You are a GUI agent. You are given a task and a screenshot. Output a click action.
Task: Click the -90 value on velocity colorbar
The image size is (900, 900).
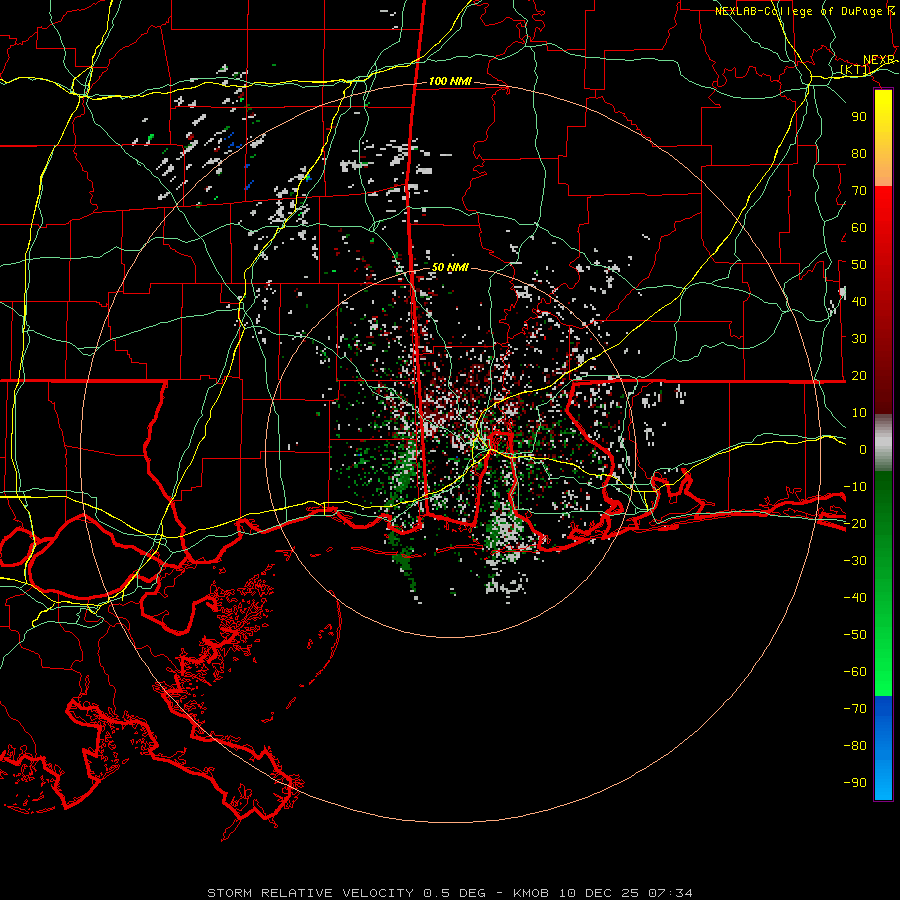[855, 783]
